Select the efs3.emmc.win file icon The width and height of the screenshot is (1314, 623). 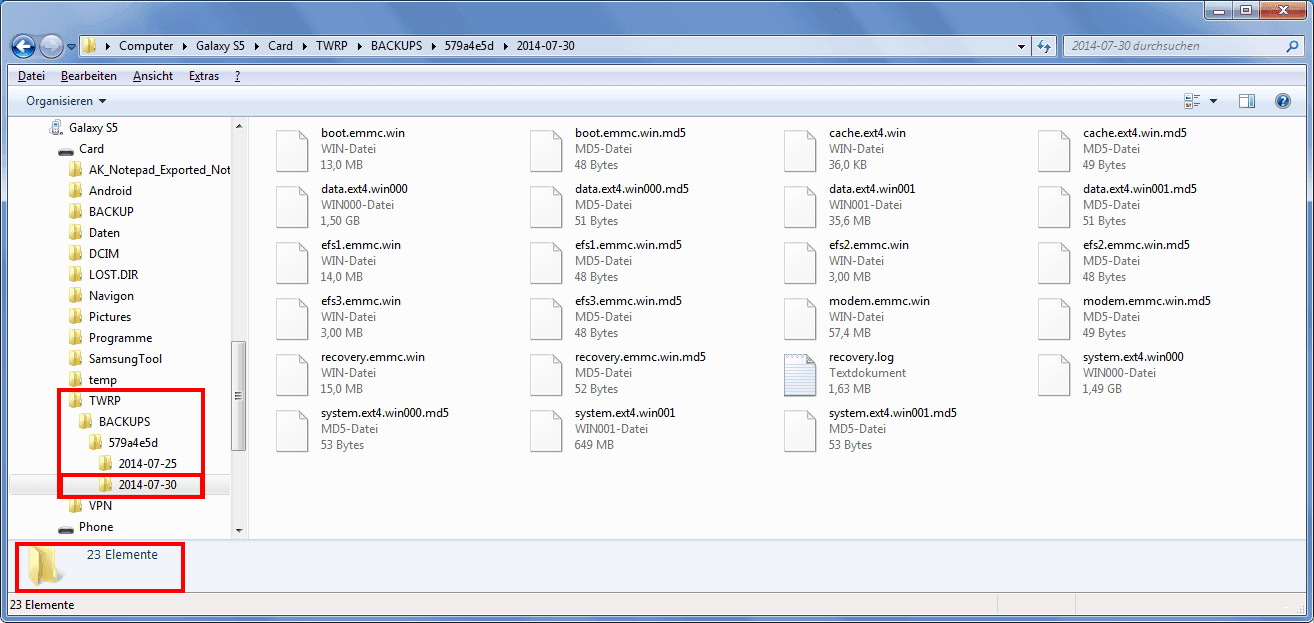click(292, 317)
